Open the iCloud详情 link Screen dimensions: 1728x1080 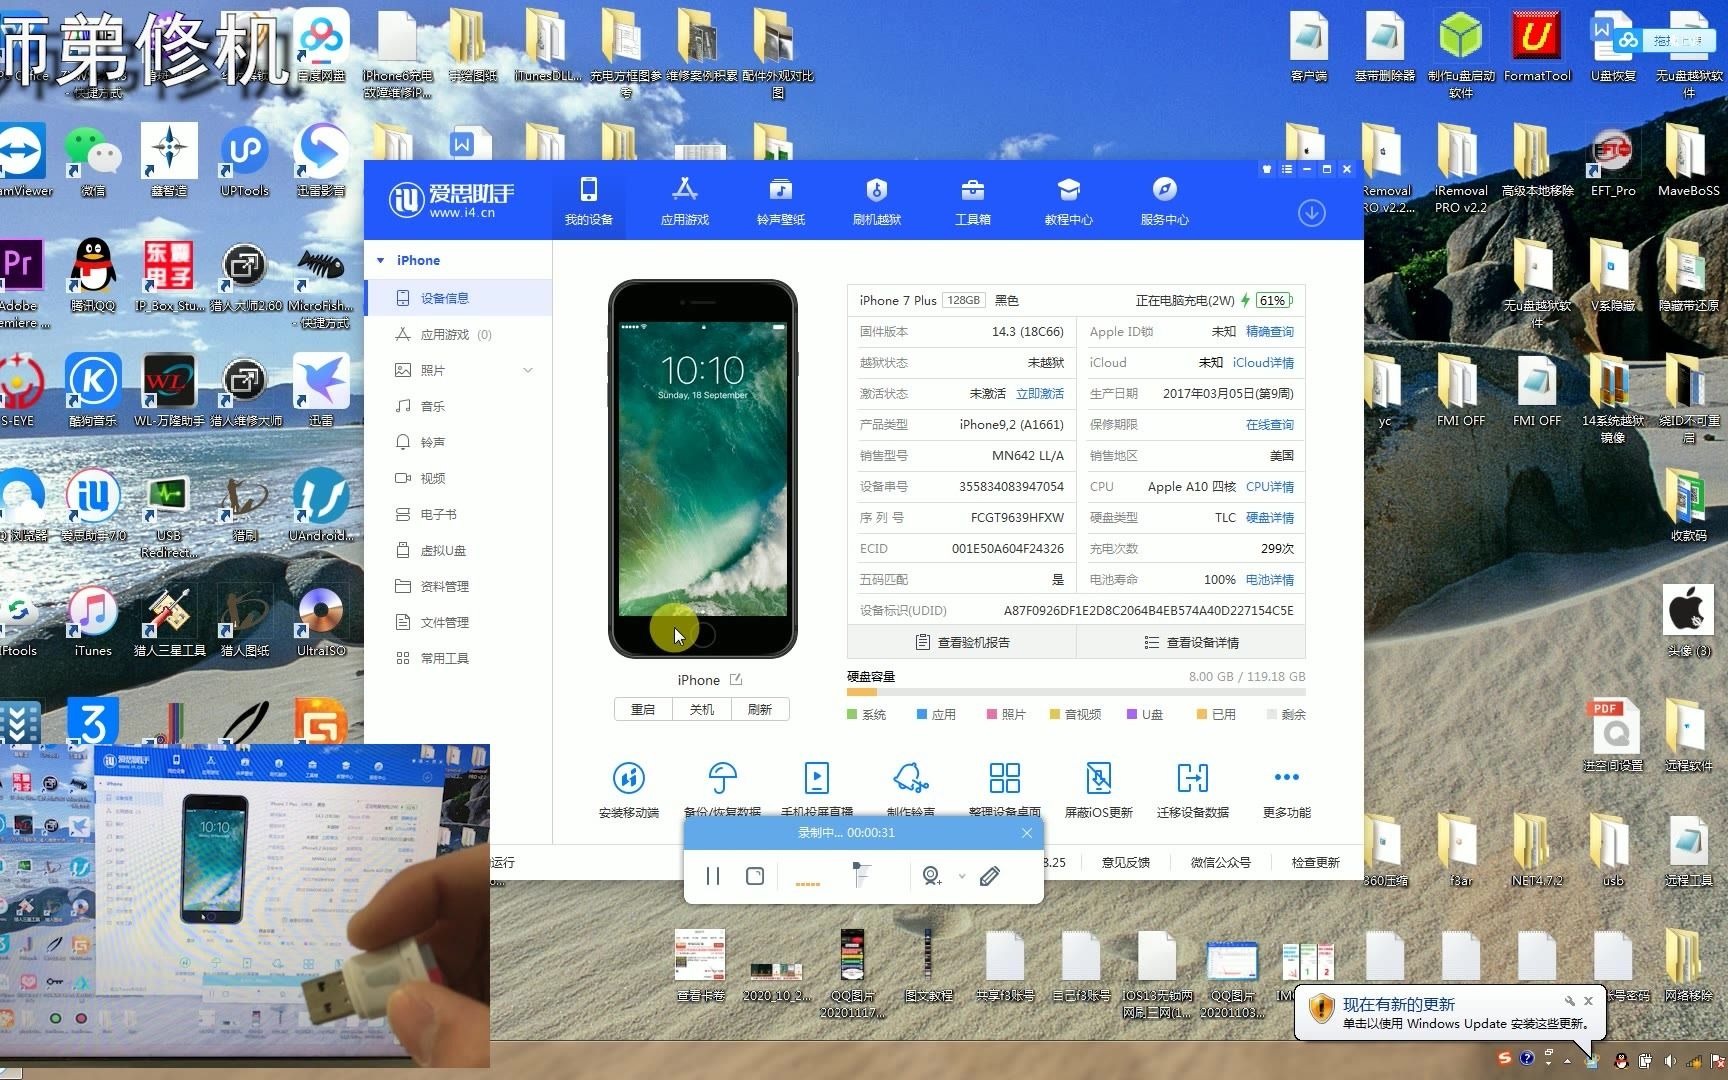click(1263, 363)
